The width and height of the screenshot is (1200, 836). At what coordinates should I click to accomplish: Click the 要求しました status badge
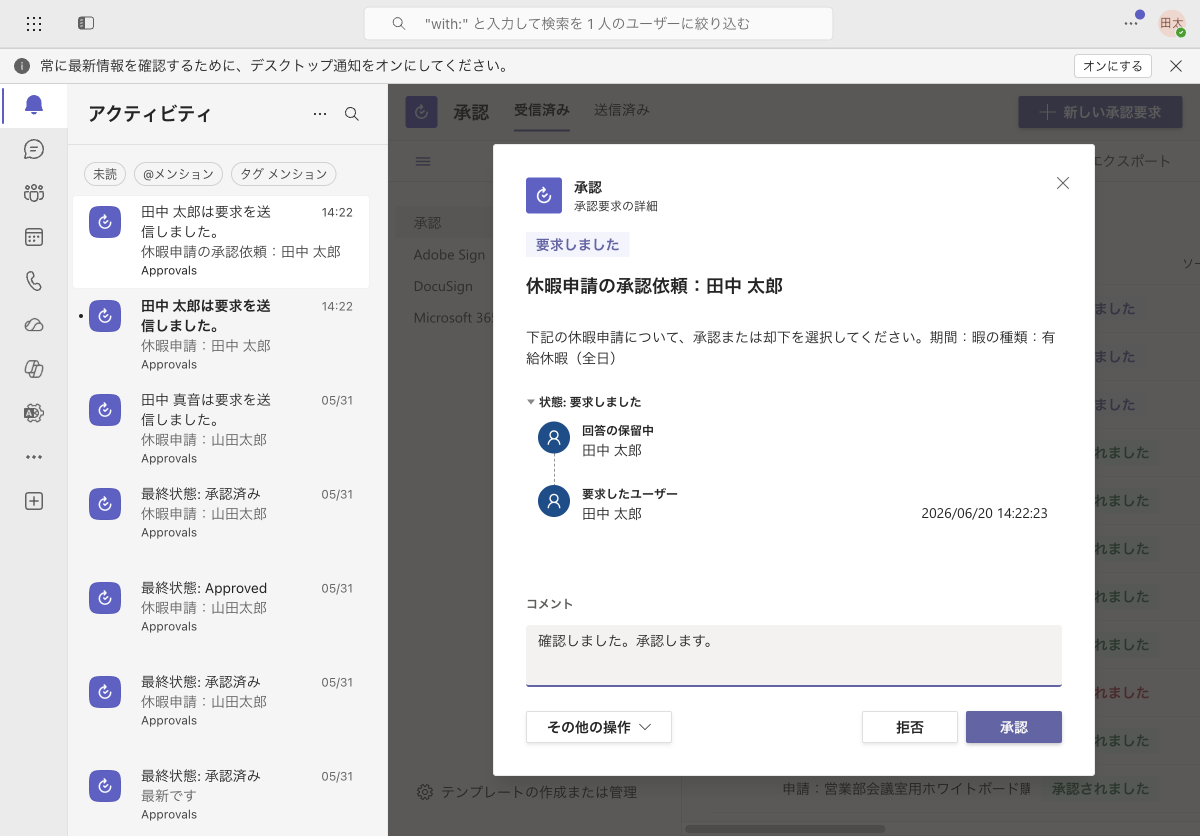(577, 245)
